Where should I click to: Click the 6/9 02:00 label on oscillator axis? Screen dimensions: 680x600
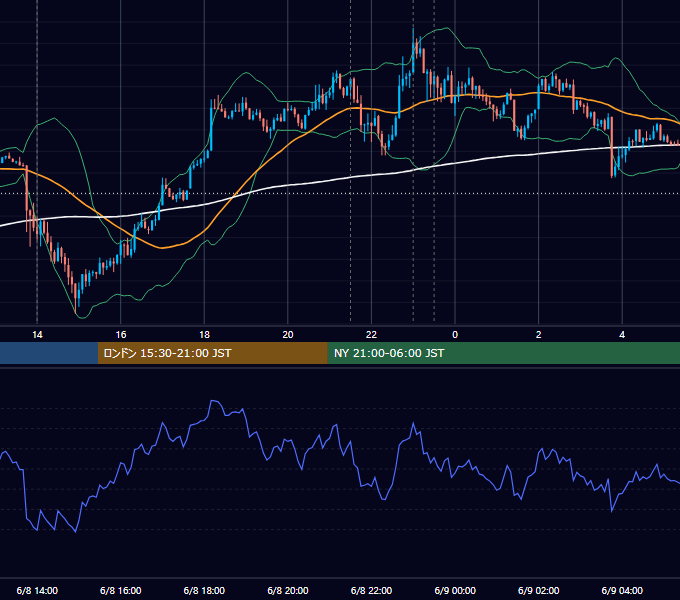tap(539, 590)
